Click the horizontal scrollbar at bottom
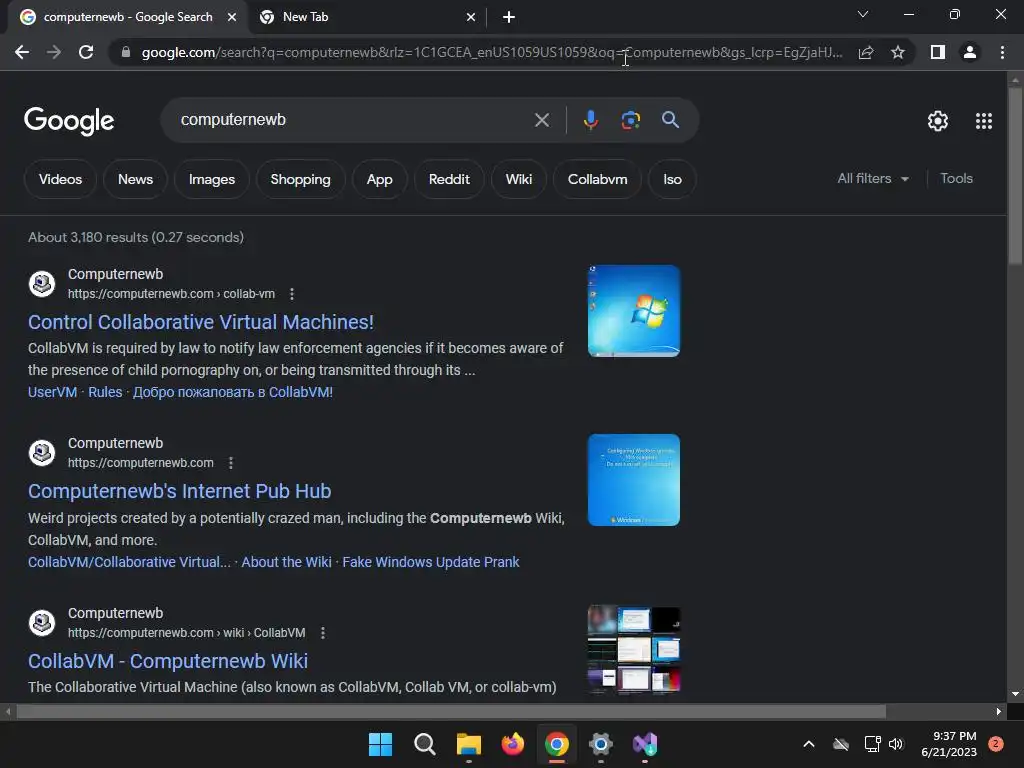 (451, 711)
